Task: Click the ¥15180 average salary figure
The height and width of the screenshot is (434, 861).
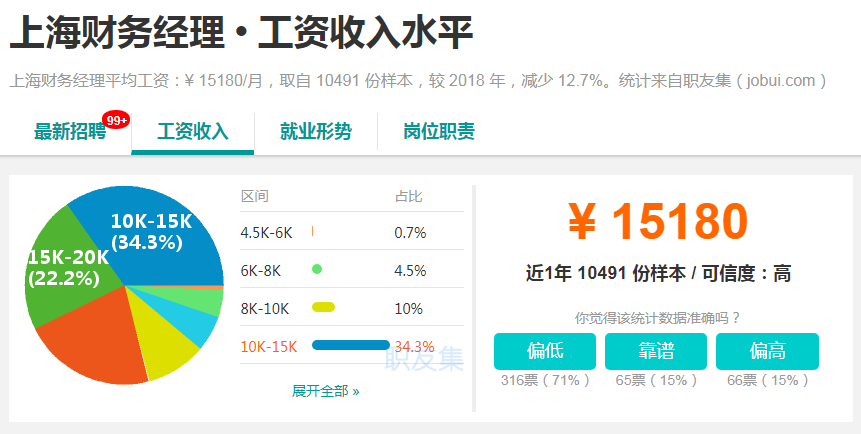Action: pyautogui.click(x=658, y=222)
